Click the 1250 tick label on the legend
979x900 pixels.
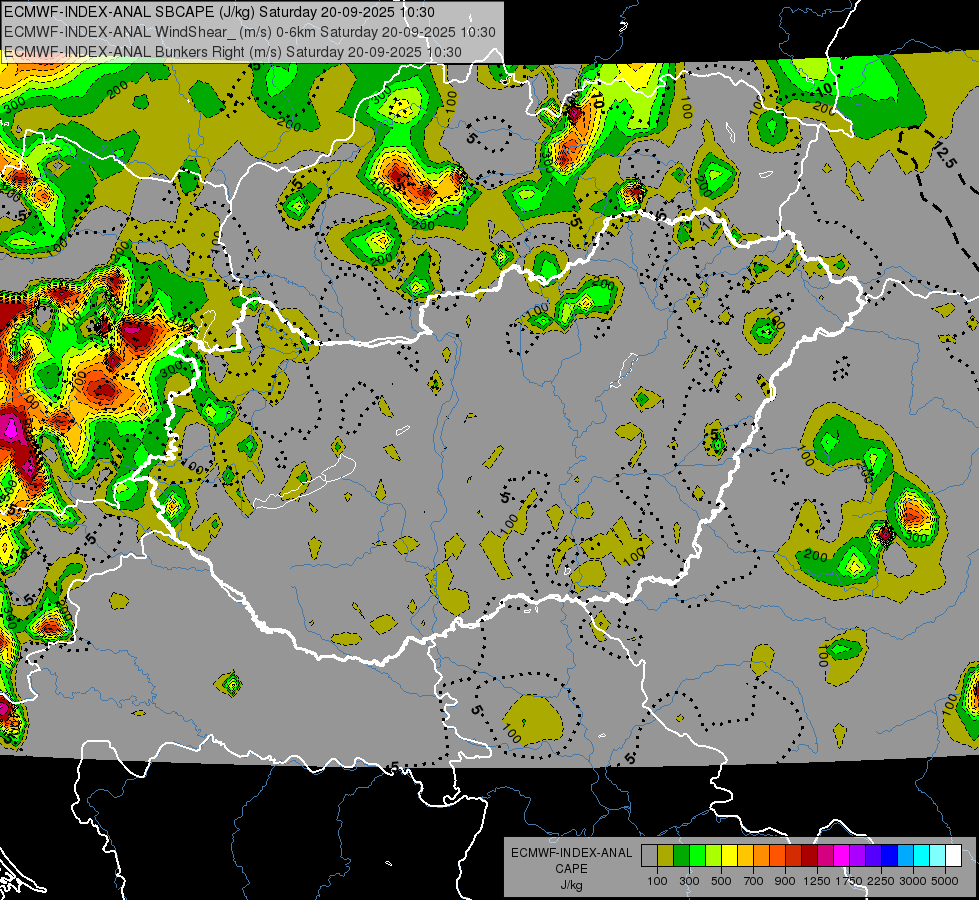coord(817,881)
